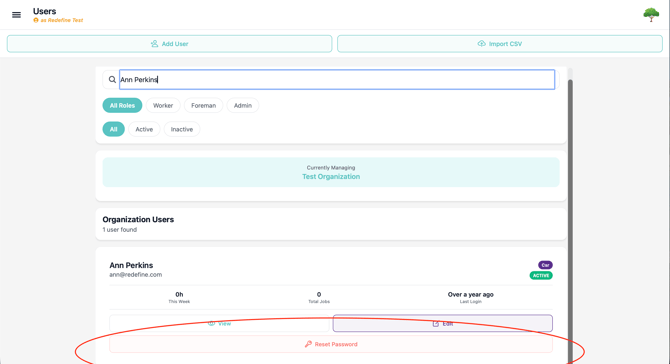Click the Ann Perkins user name
The image size is (670, 364).
pyautogui.click(x=131, y=265)
